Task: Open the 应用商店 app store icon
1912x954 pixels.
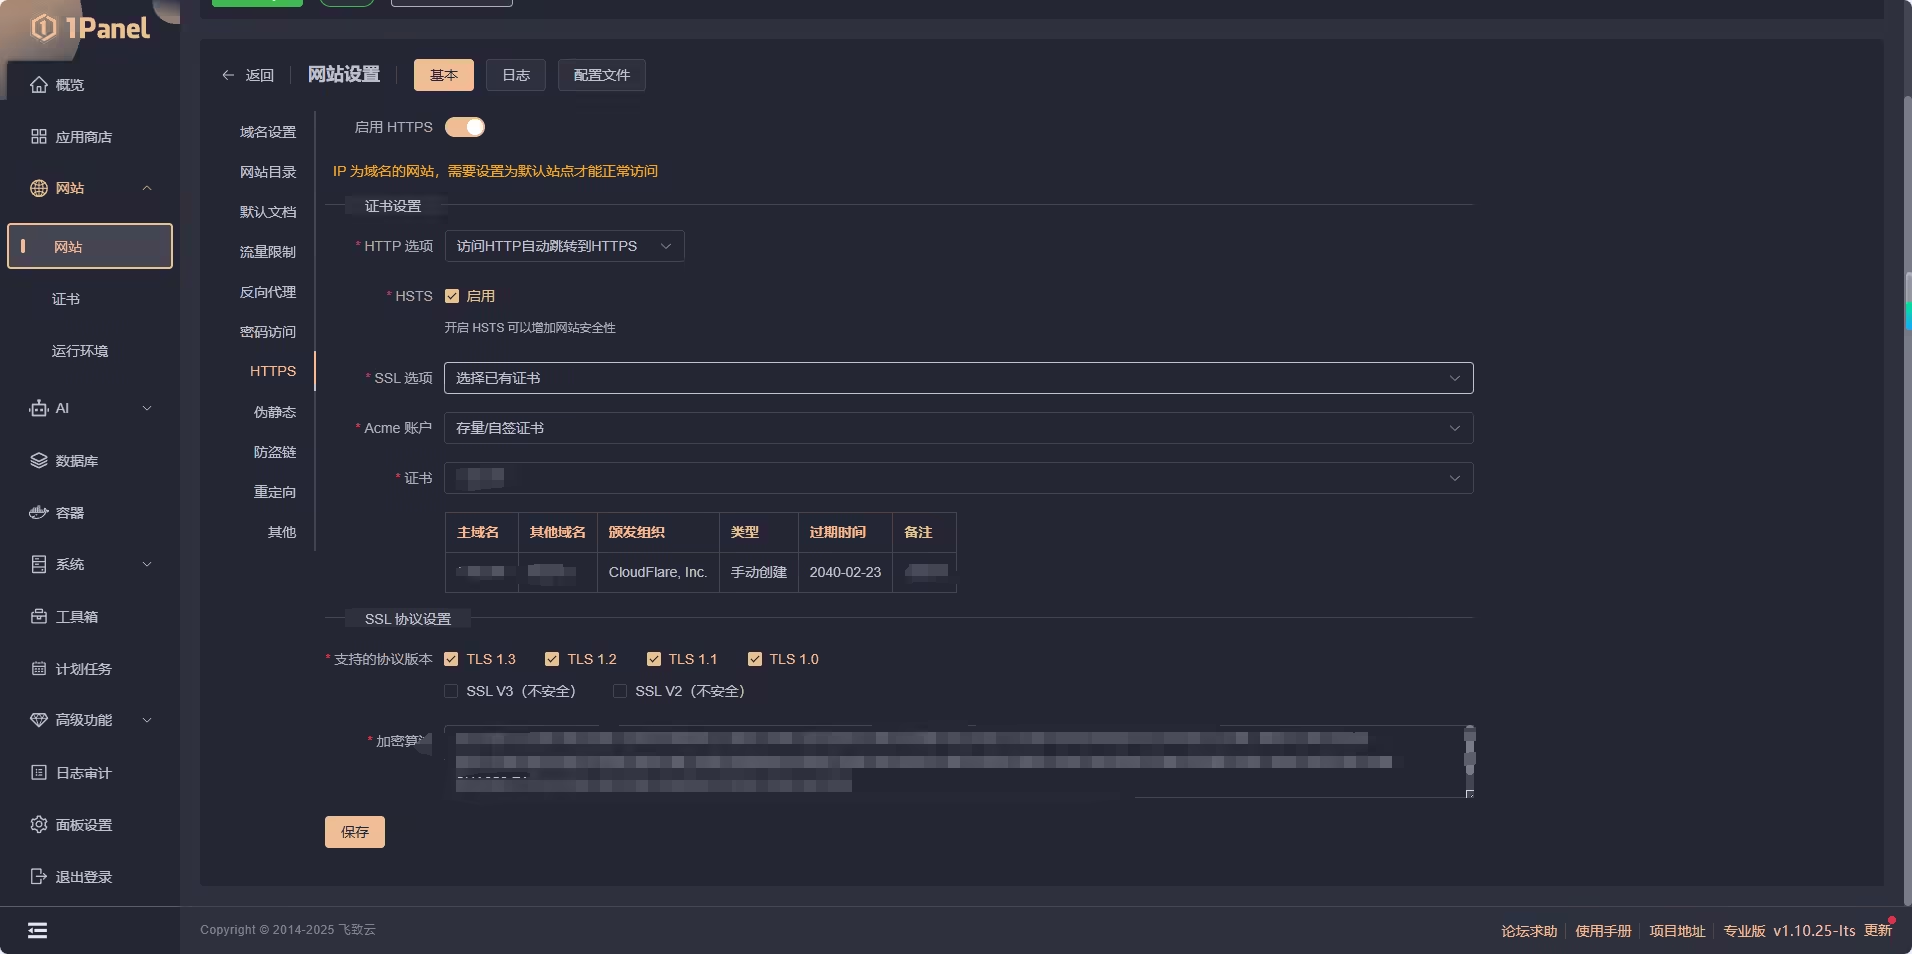Action: [x=39, y=137]
